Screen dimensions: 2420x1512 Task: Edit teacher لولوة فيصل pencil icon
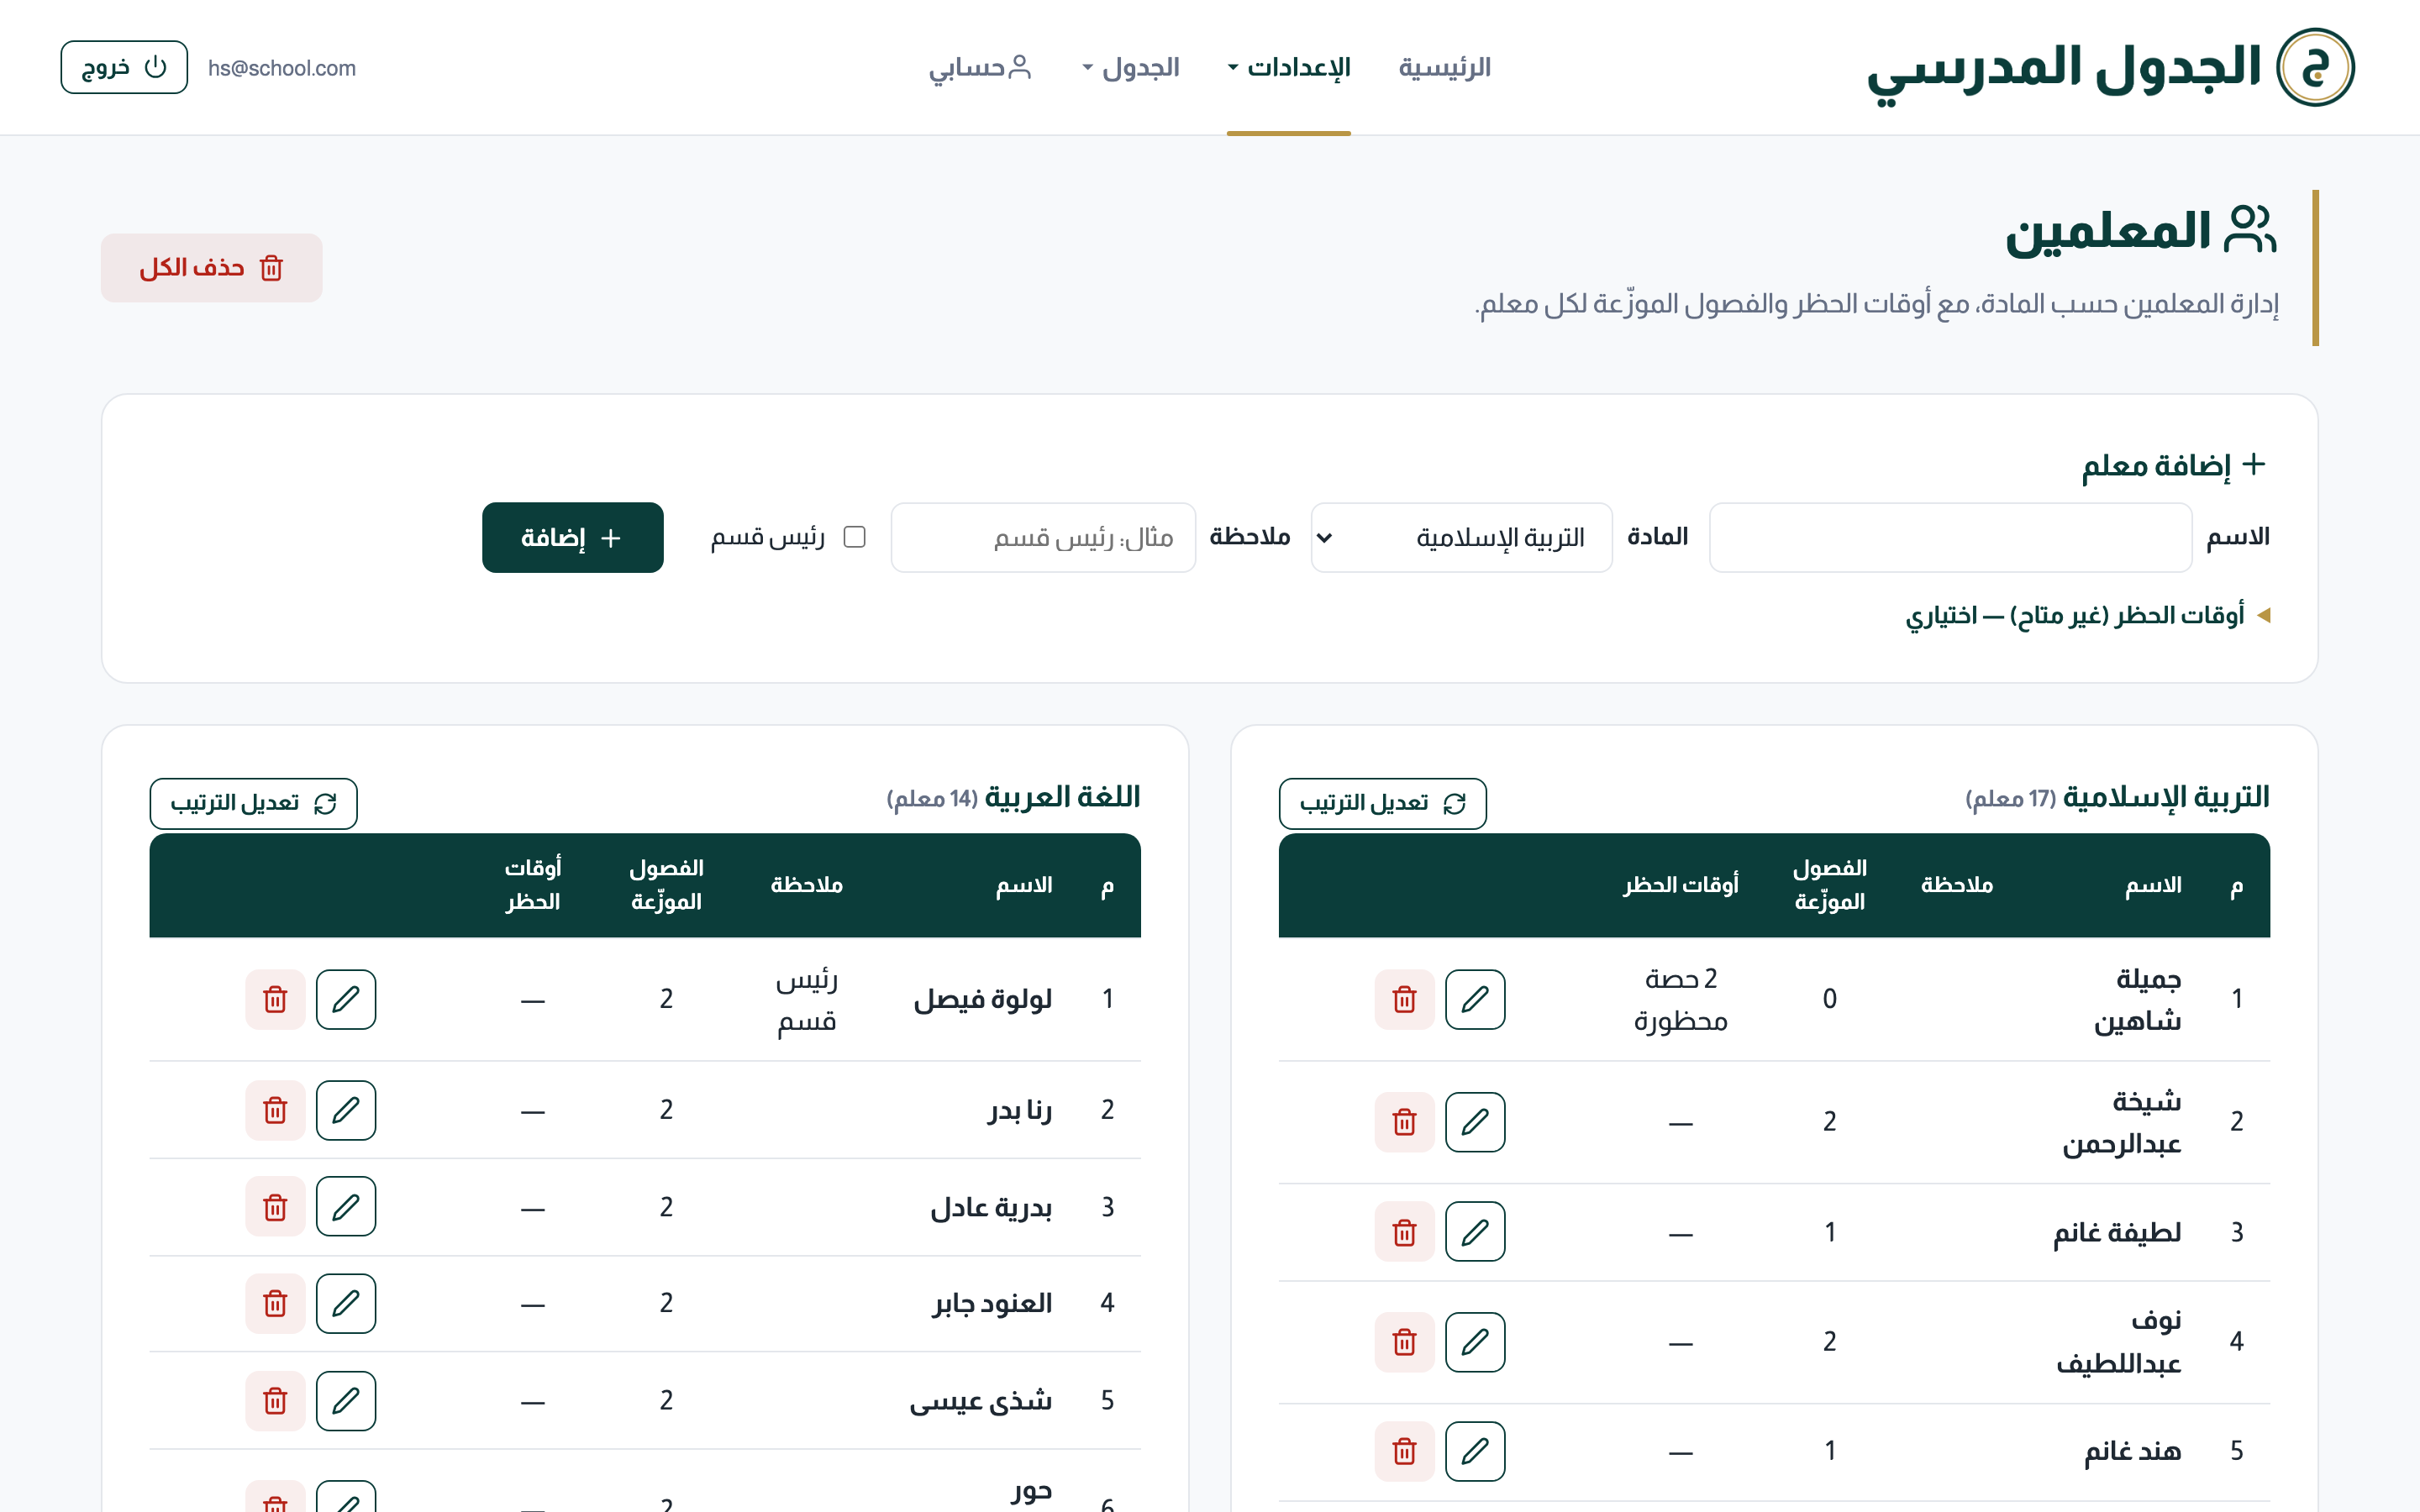346,999
